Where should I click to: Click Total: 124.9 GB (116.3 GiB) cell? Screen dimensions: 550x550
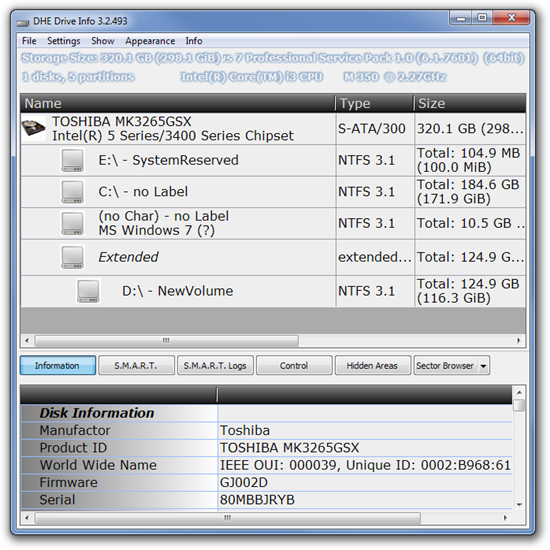[x=470, y=291]
